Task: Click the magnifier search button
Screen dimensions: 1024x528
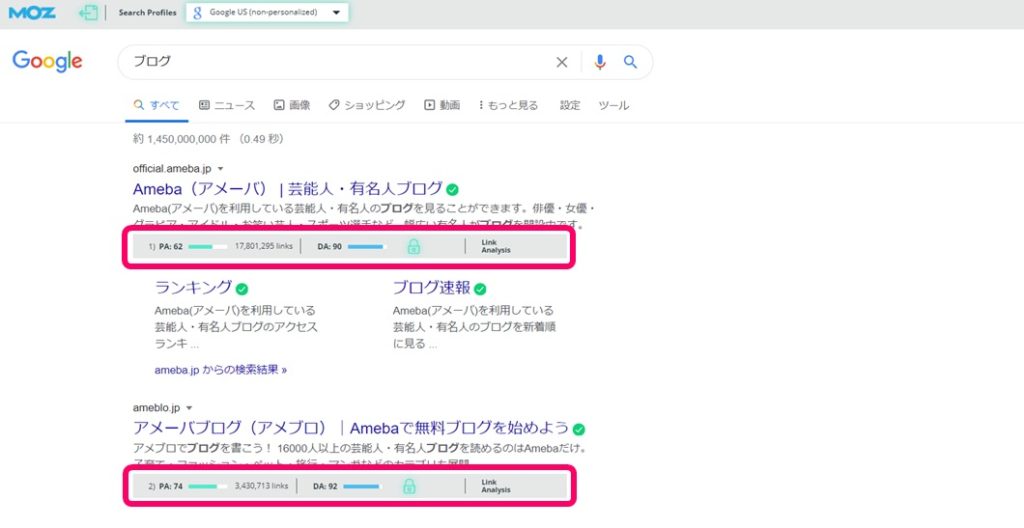Action: 630,62
